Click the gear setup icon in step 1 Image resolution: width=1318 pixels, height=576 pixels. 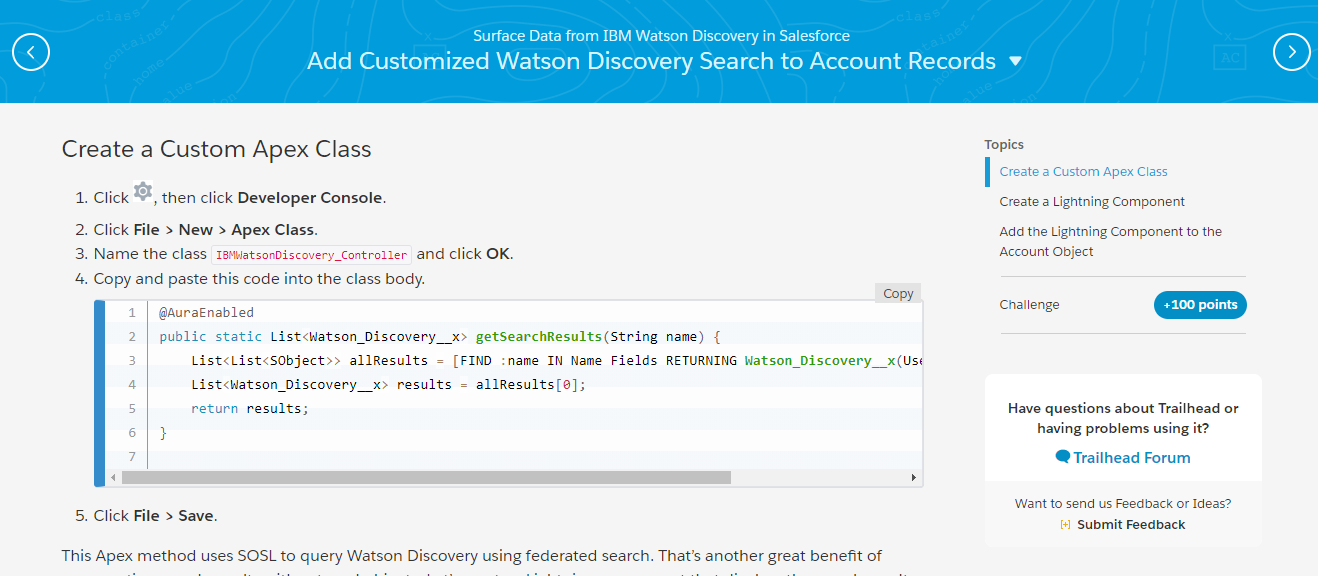(x=143, y=191)
